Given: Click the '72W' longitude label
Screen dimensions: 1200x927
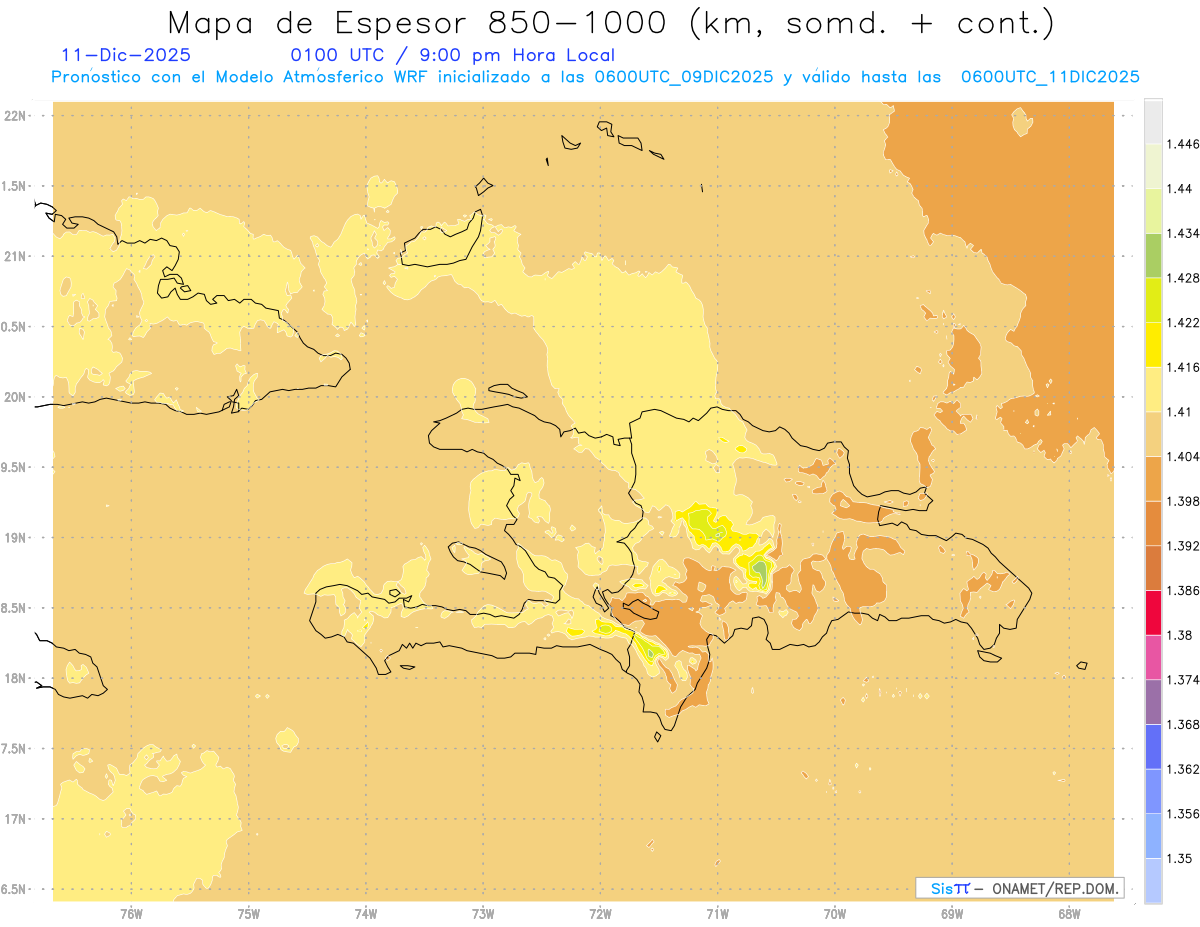Looking at the screenshot, I should click(600, 913).
